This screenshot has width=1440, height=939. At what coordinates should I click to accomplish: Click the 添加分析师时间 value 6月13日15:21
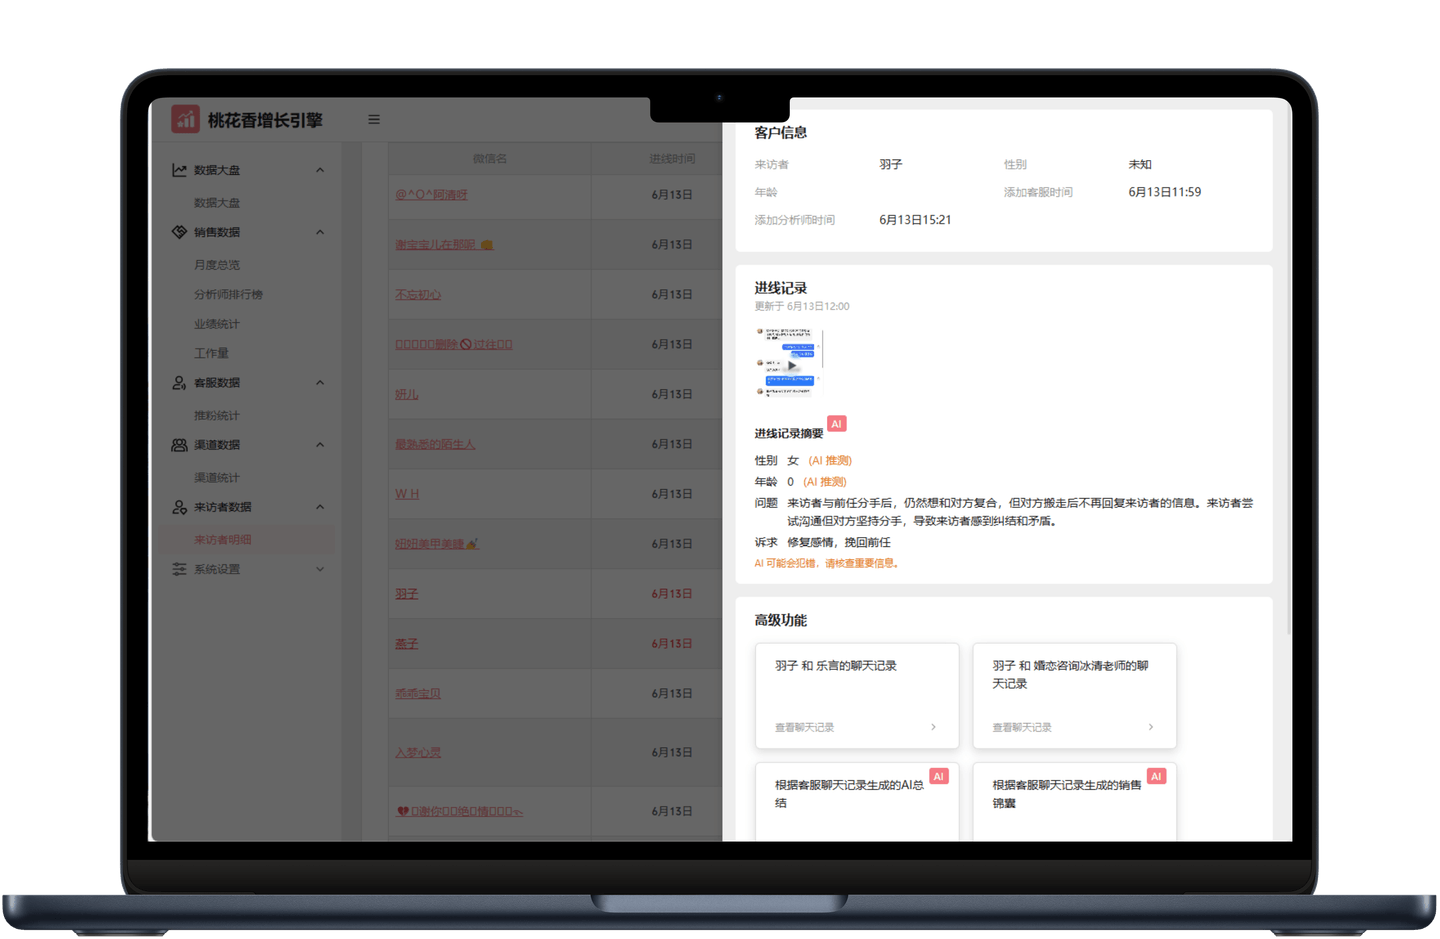pos(915,220)
